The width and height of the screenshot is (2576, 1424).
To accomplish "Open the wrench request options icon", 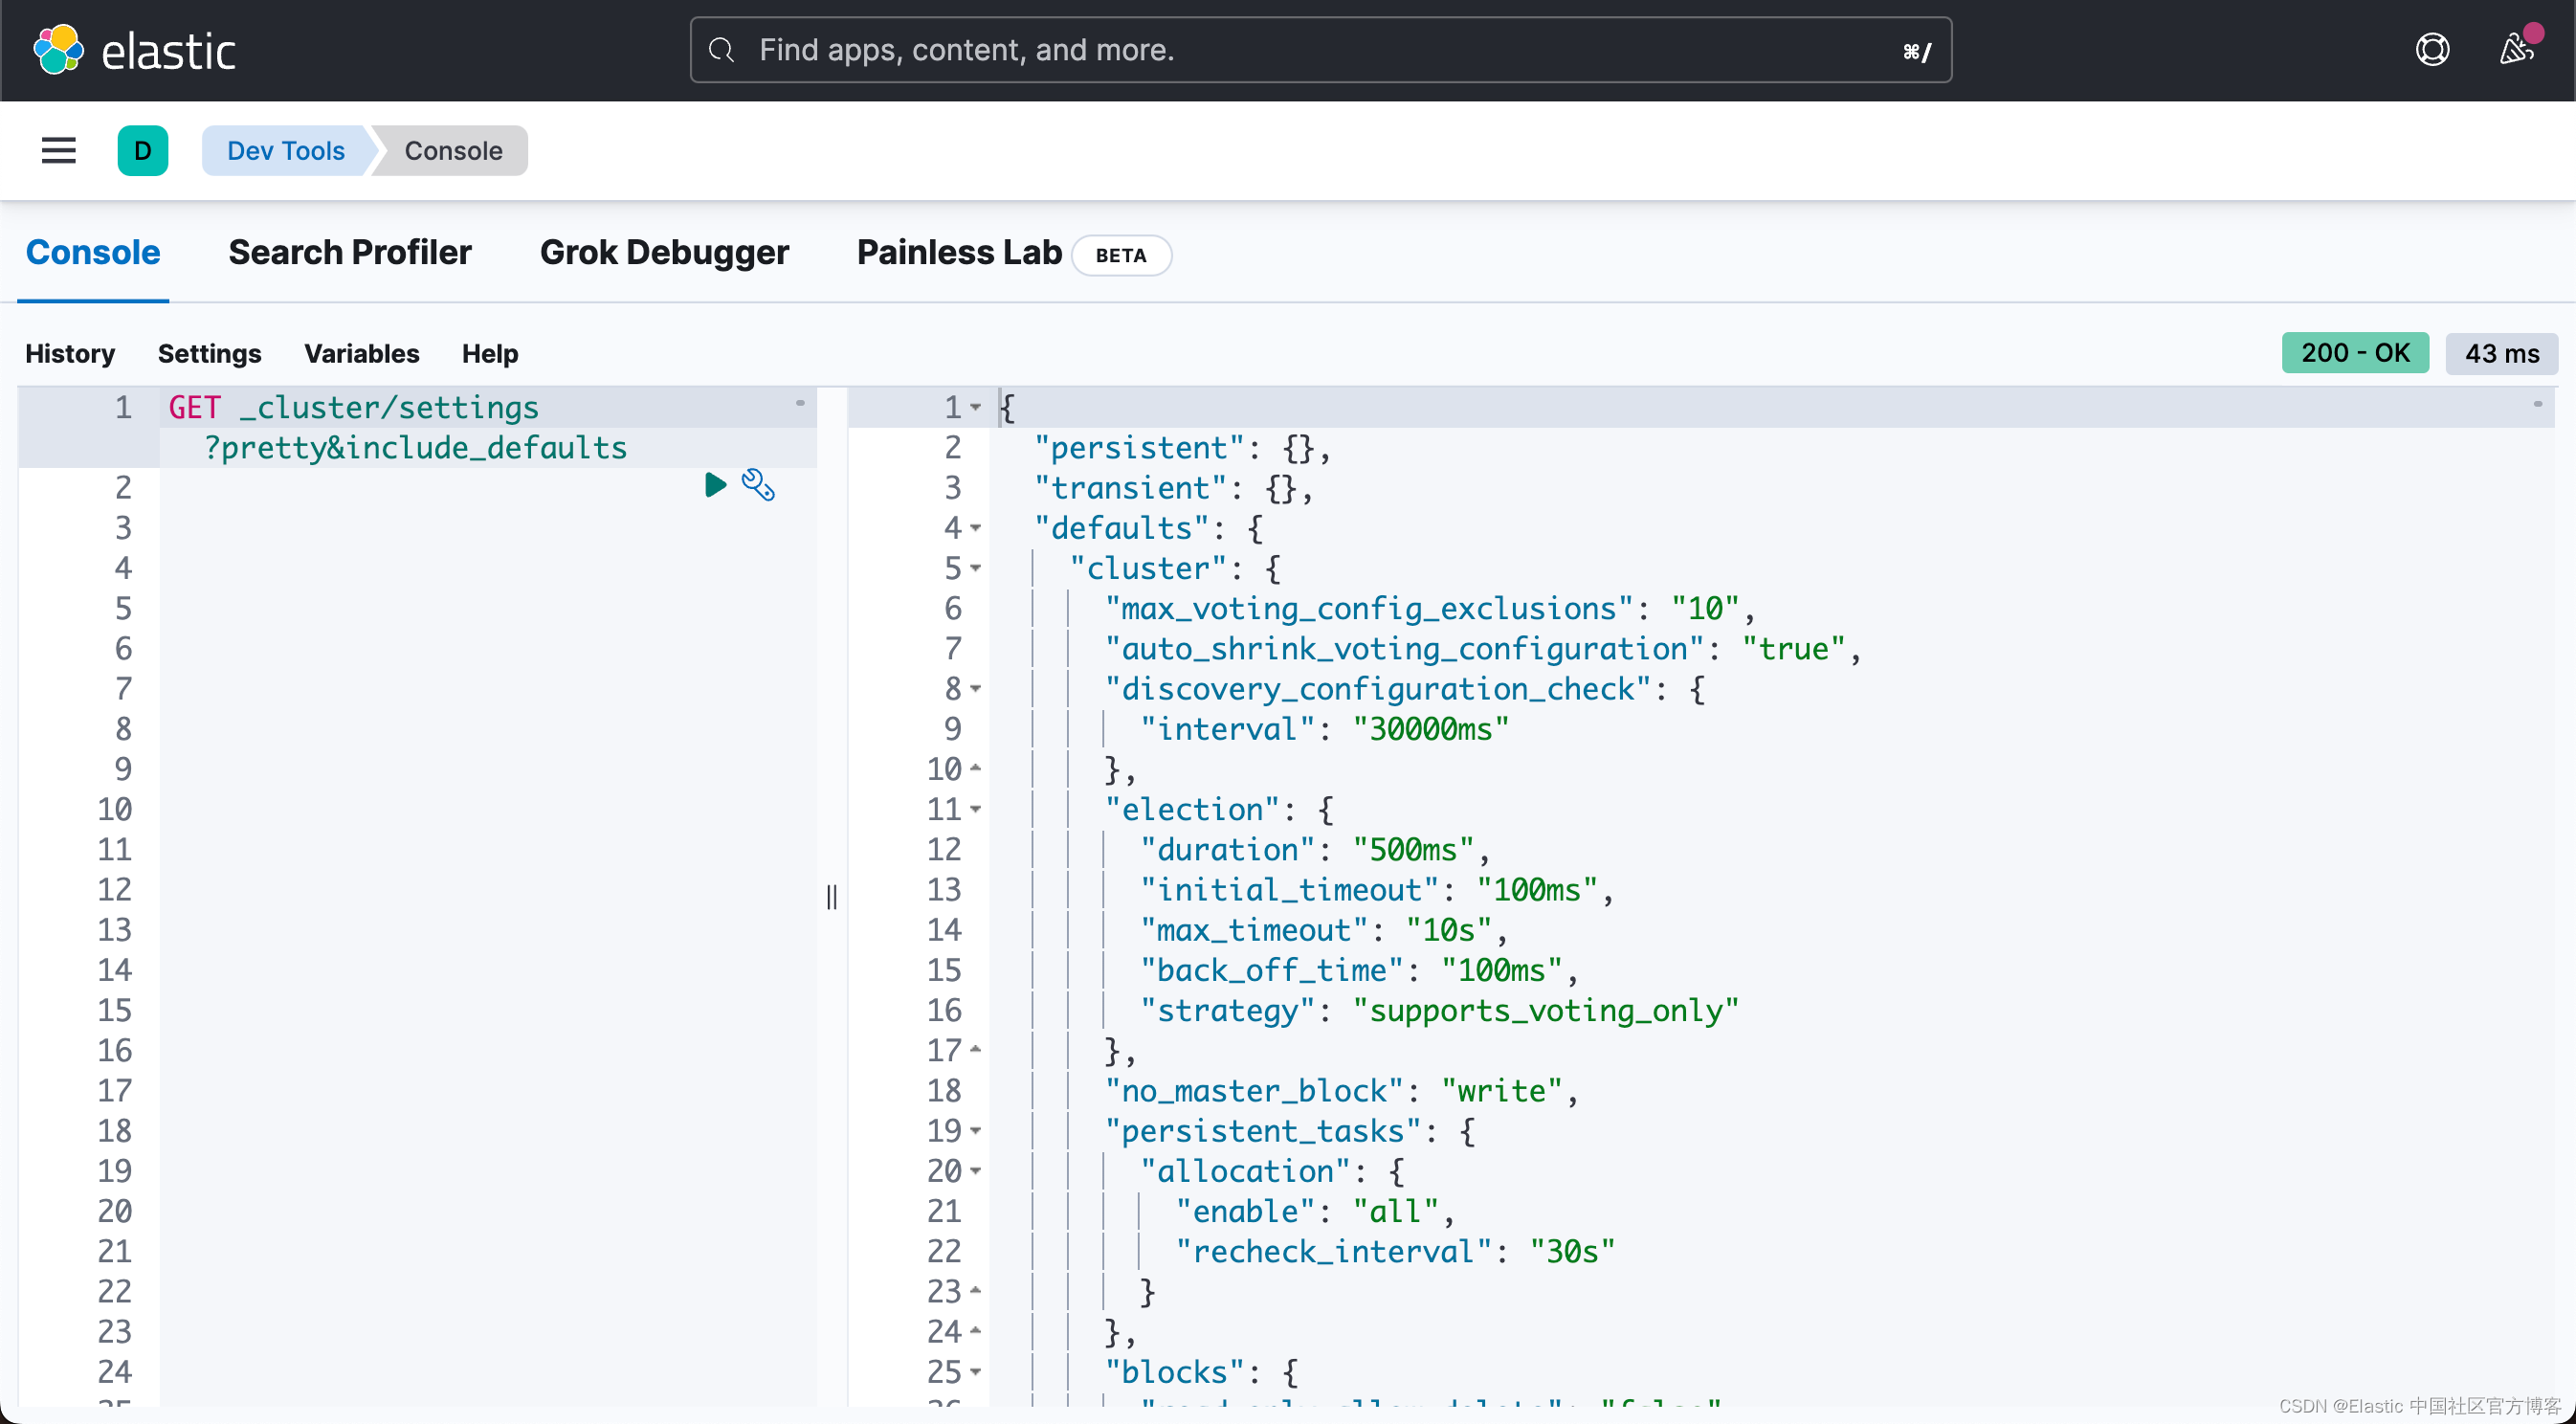I will pyautogui.click(x=758, y=485).
